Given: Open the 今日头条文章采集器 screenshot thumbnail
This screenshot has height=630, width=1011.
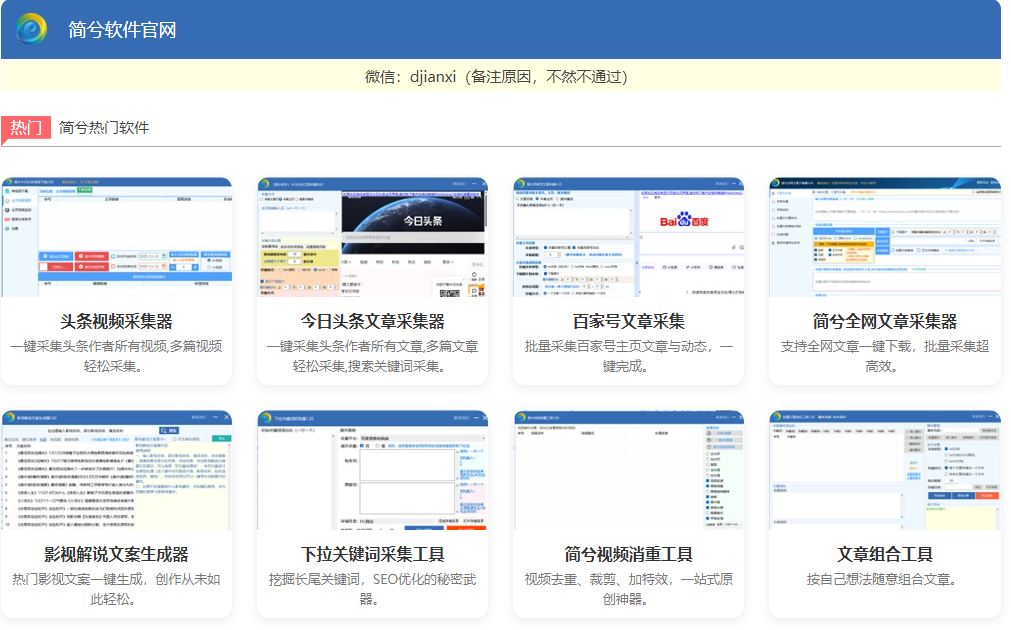Looking at the screenshot, I should (x=372, y=237).
